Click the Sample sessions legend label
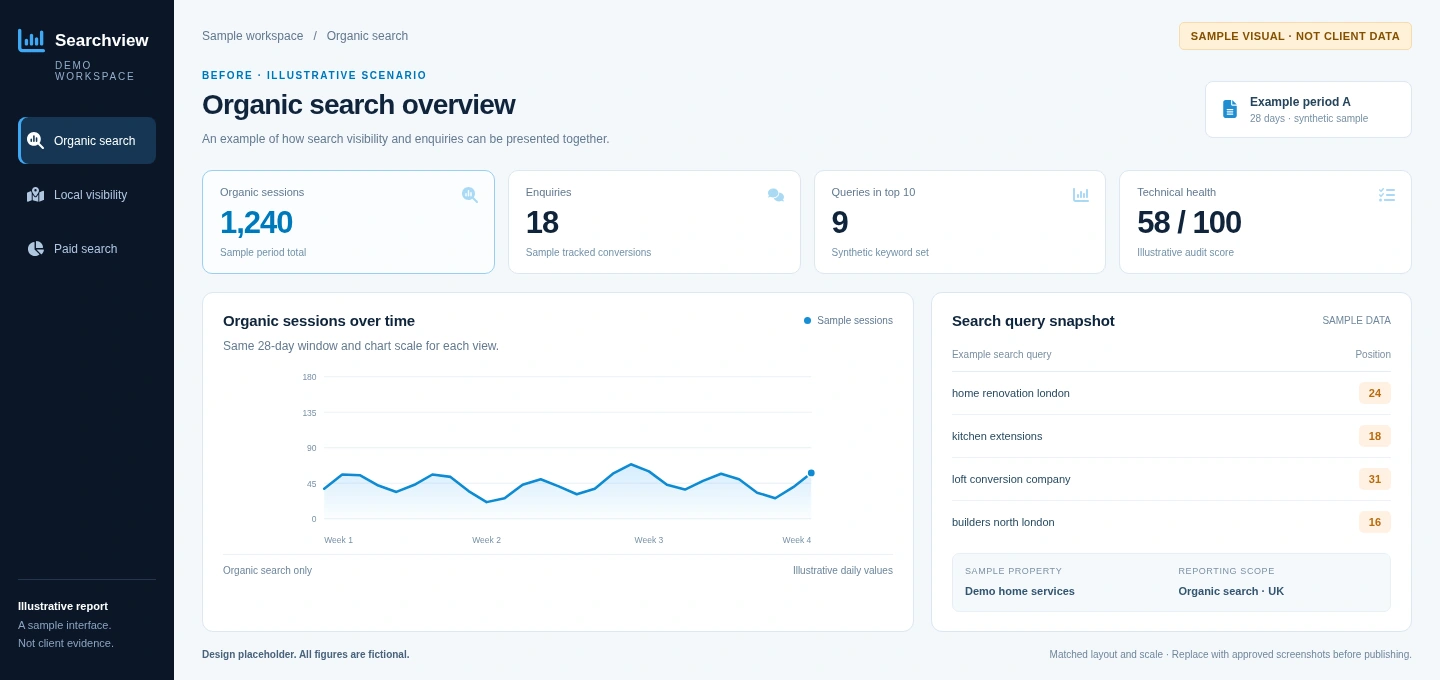1440x680 pixels. click(x=855, y=321)
